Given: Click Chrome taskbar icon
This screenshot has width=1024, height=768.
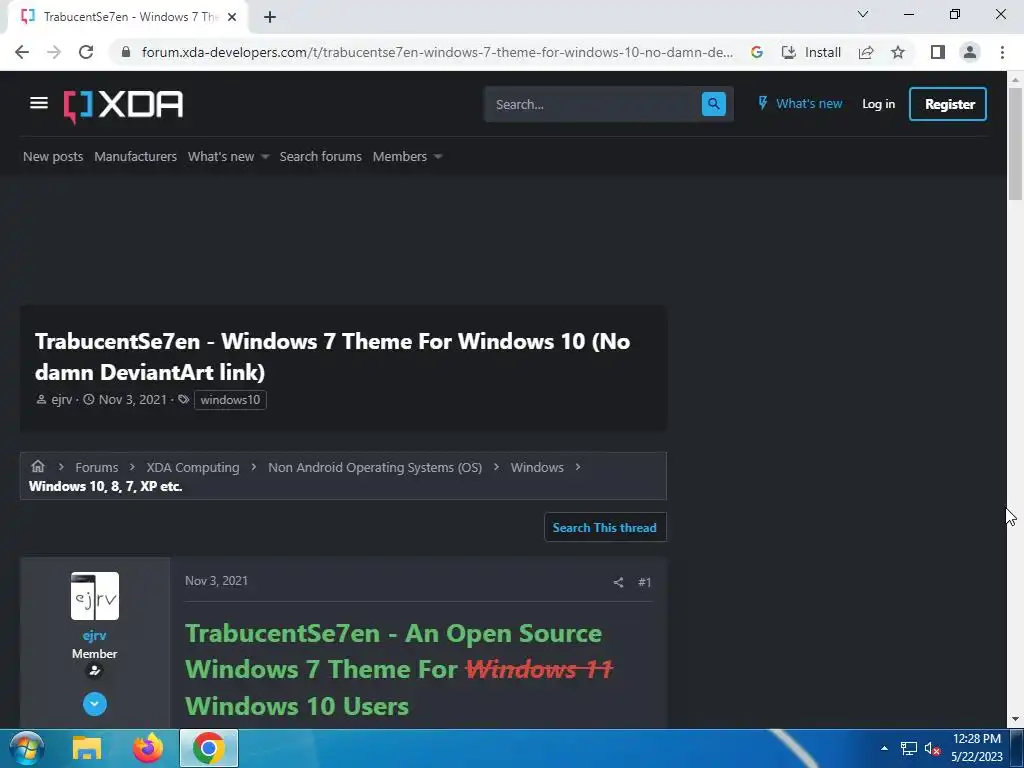Looking at the screenshot, I should coord(209,748).
